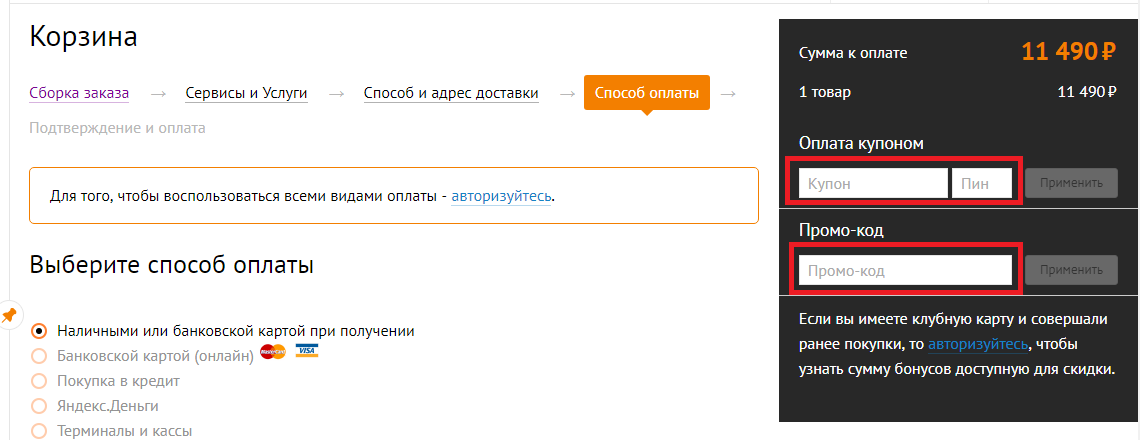Image resolution: width=1140 pixels, height=440 pixels.
Task: Select cash or card on delivery option
Action: coord(39,330)
